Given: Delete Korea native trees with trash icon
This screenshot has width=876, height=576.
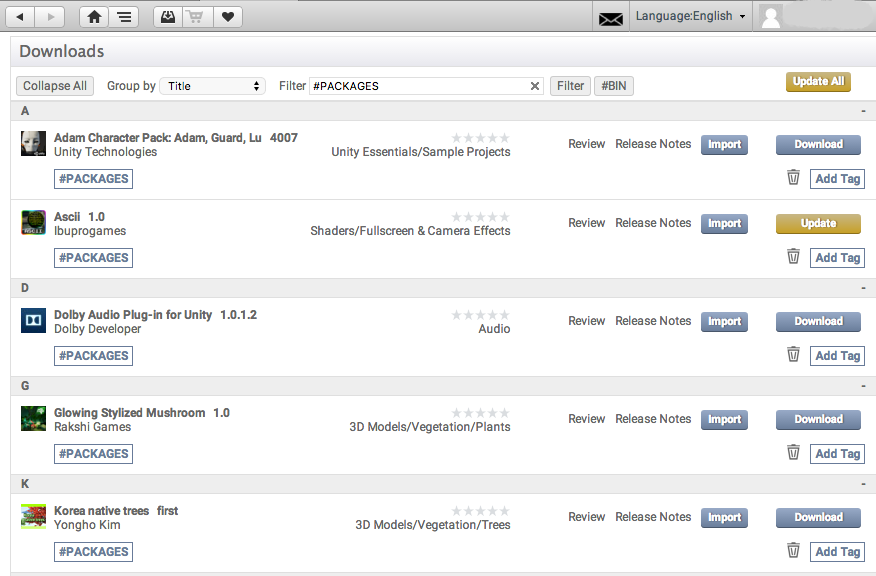Looking at the screenshot, I should (x=793, y=551).
